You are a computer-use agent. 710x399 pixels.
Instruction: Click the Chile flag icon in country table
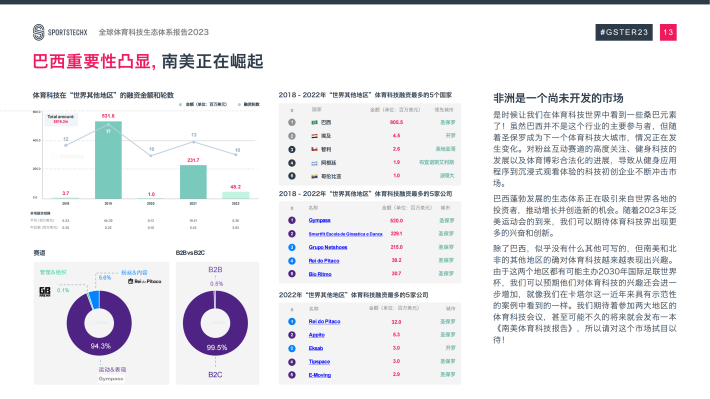coord(314,149)
